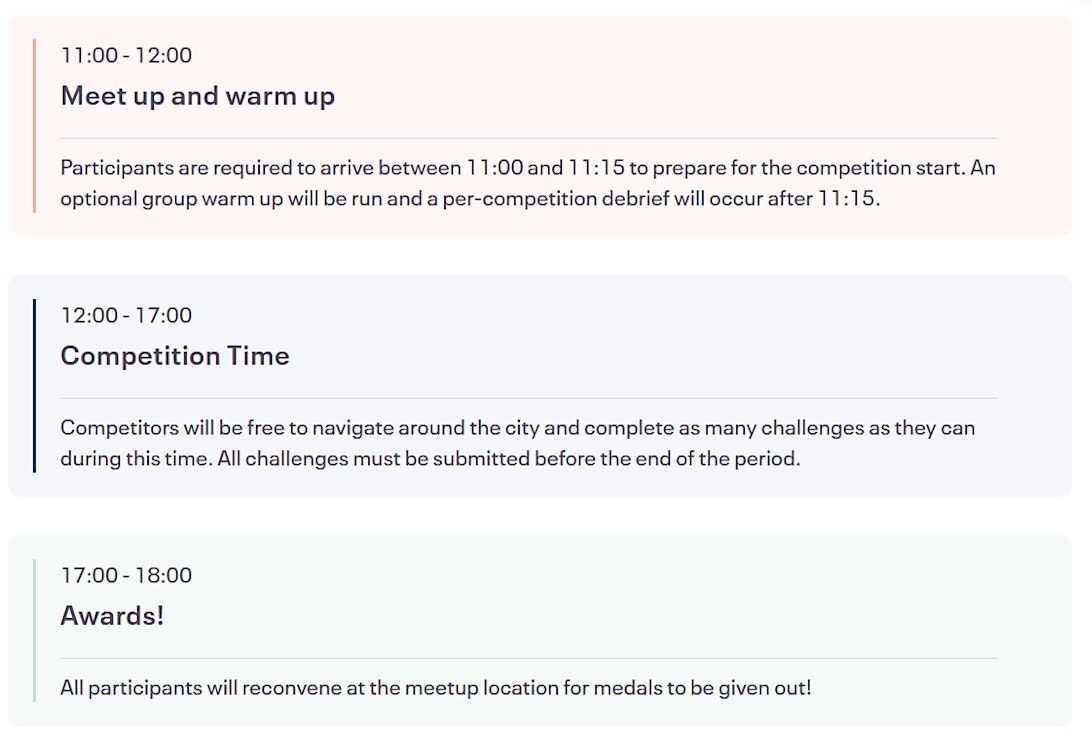The height and width of the screenshot is (740, 1092).
Task: Click the Meet up and warm up heading
Action: click(x=197, y=96)
